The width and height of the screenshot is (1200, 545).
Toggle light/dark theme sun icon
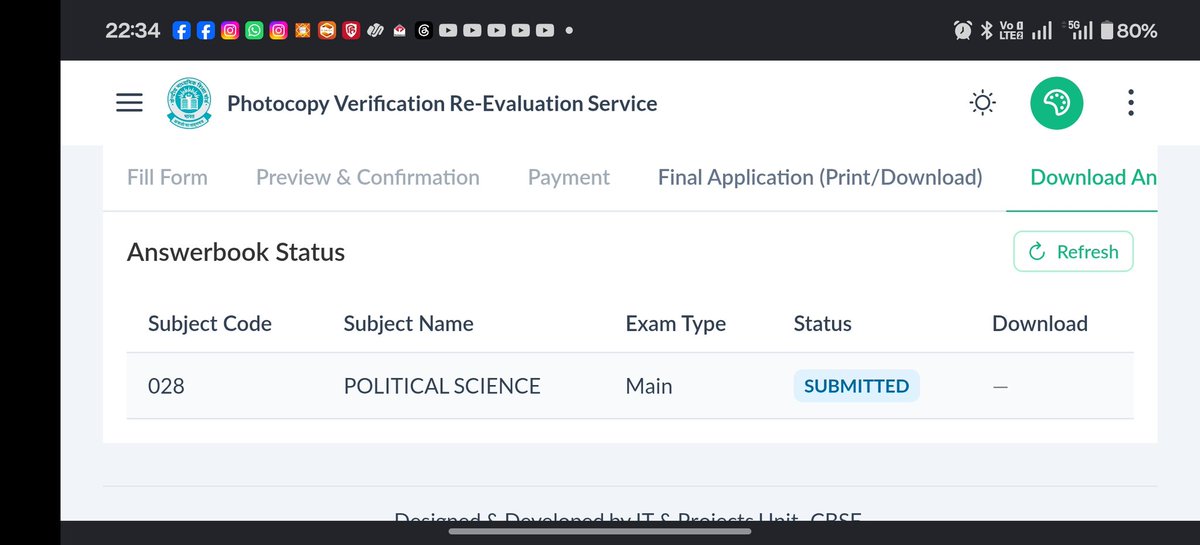983,103
